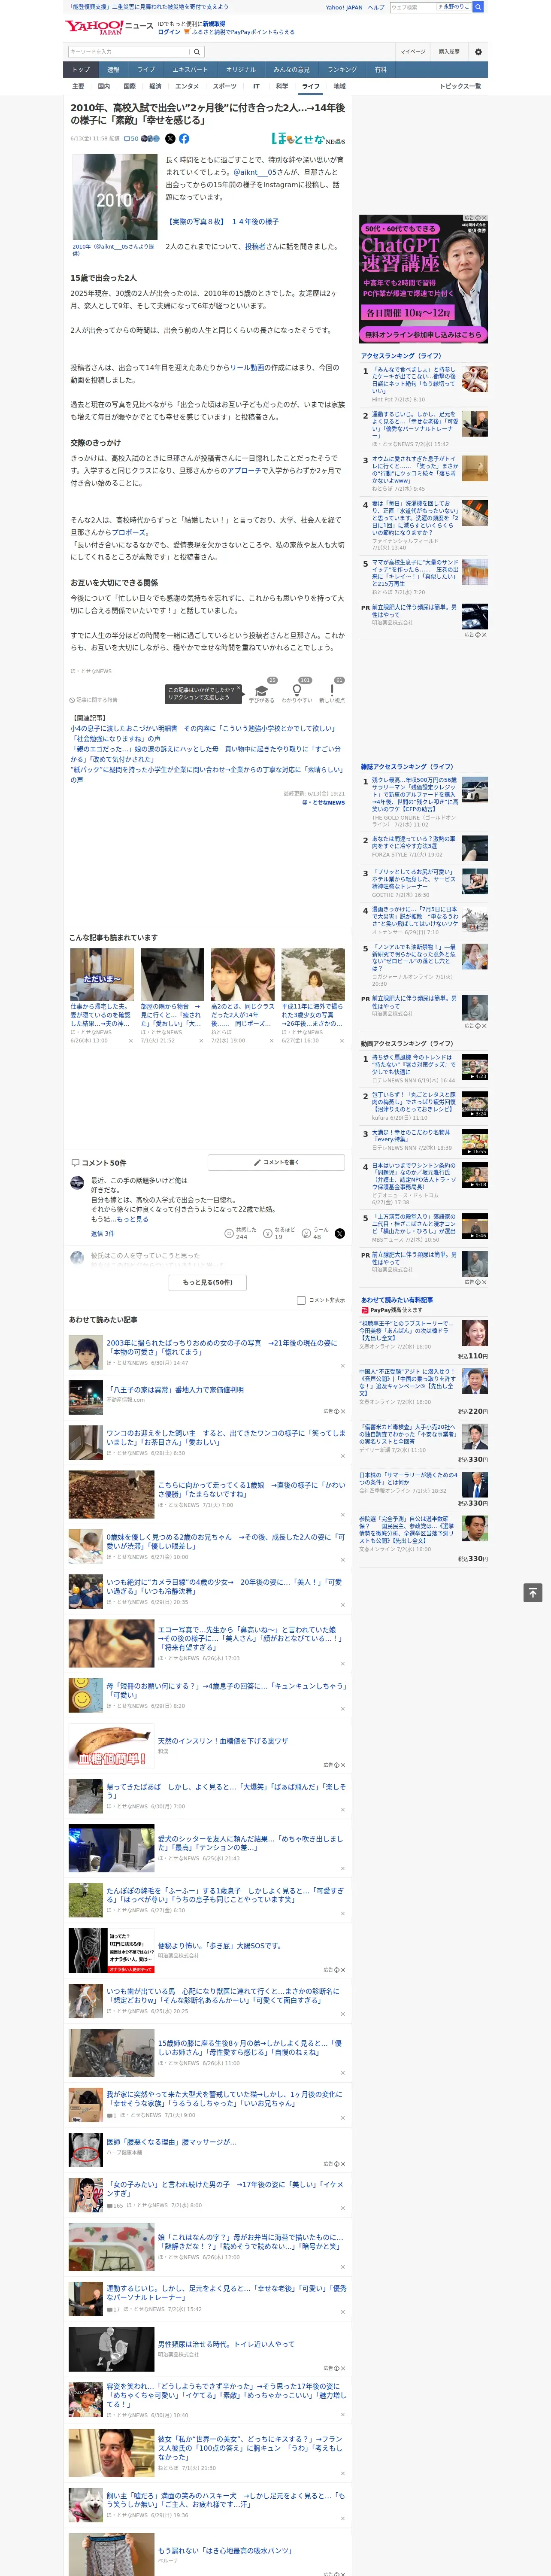Close the ChatGPT速習講座 ad with X
This screenshot has width=551, height=2576.
pyautogui.click(x=484, y=218)
